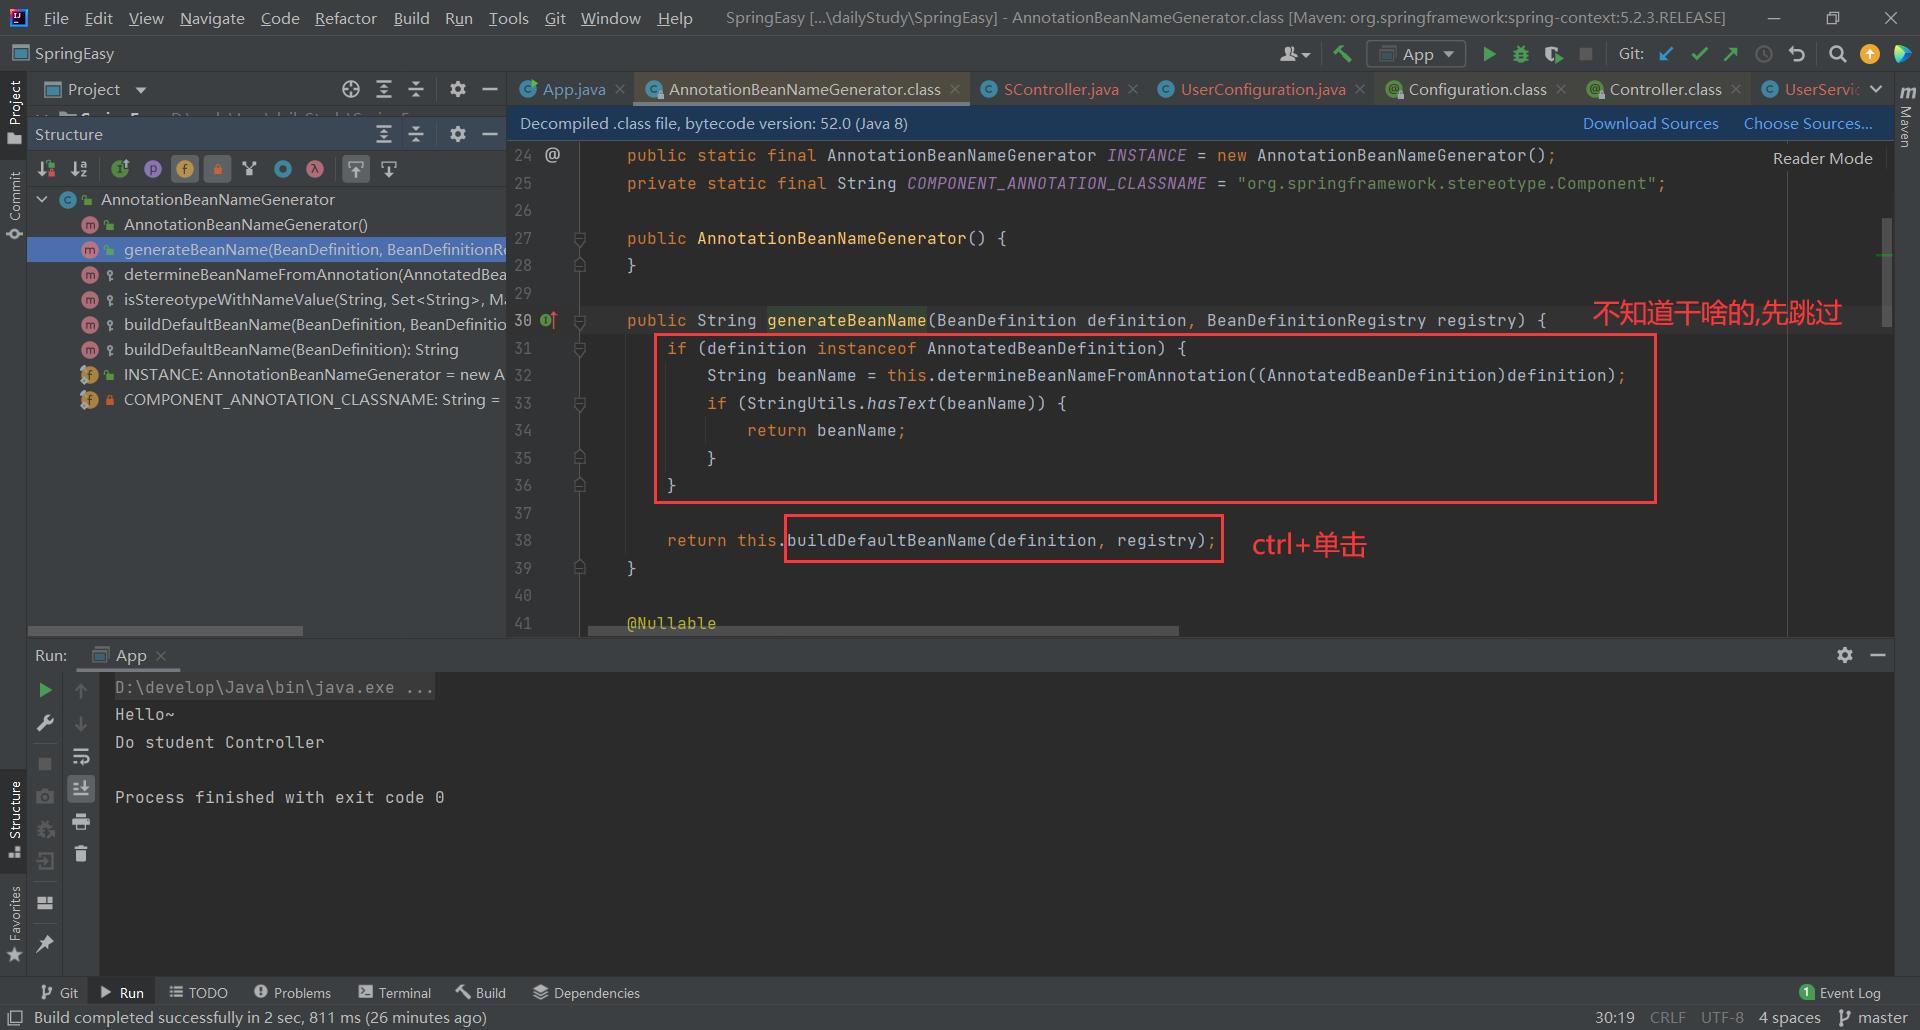
Task: Hide the Structure panel with minus
Action: click(490, 134)
